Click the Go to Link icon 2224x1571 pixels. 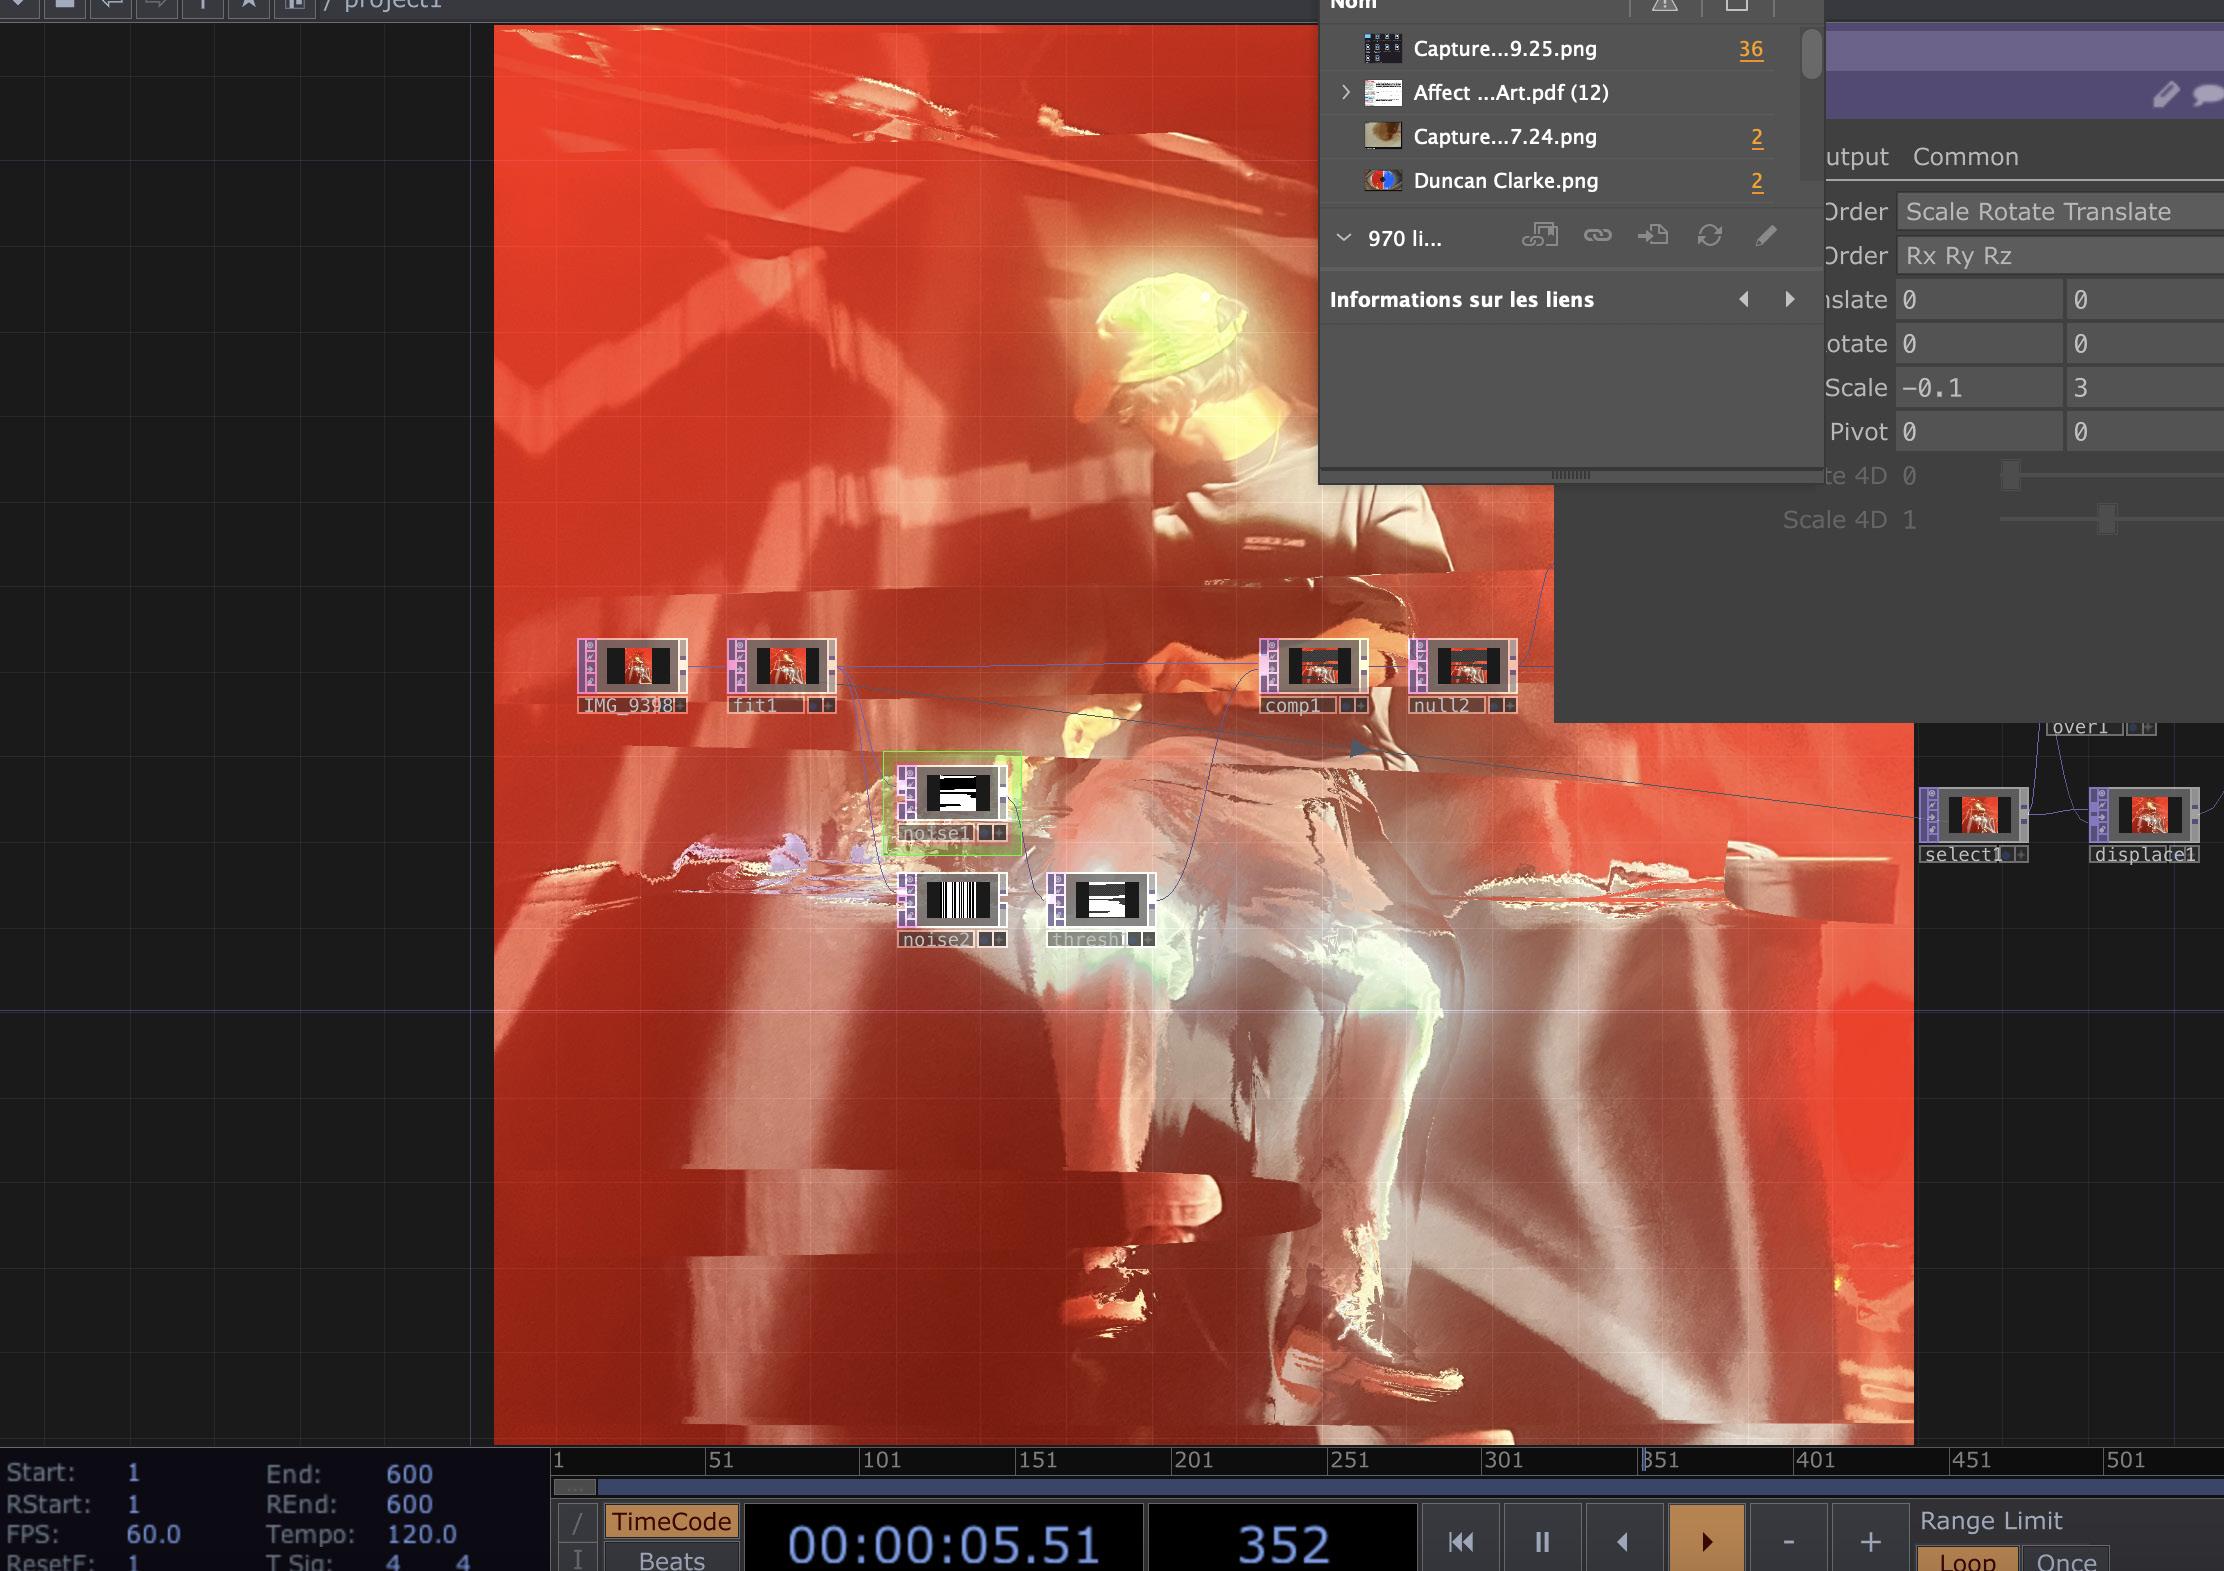1653,236
